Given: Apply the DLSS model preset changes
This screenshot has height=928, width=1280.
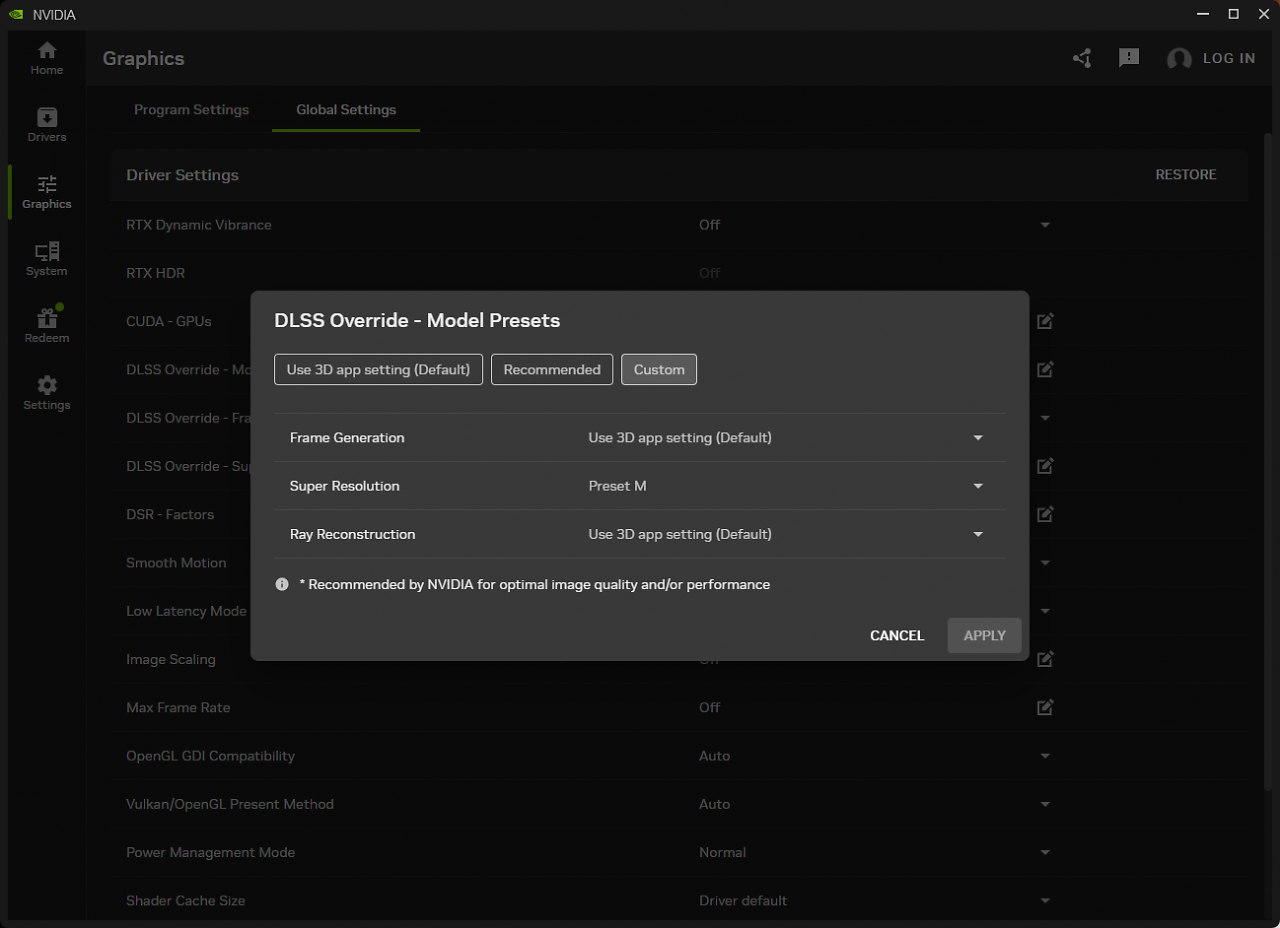Looking at the screenshot, I should tap(984, 636).
